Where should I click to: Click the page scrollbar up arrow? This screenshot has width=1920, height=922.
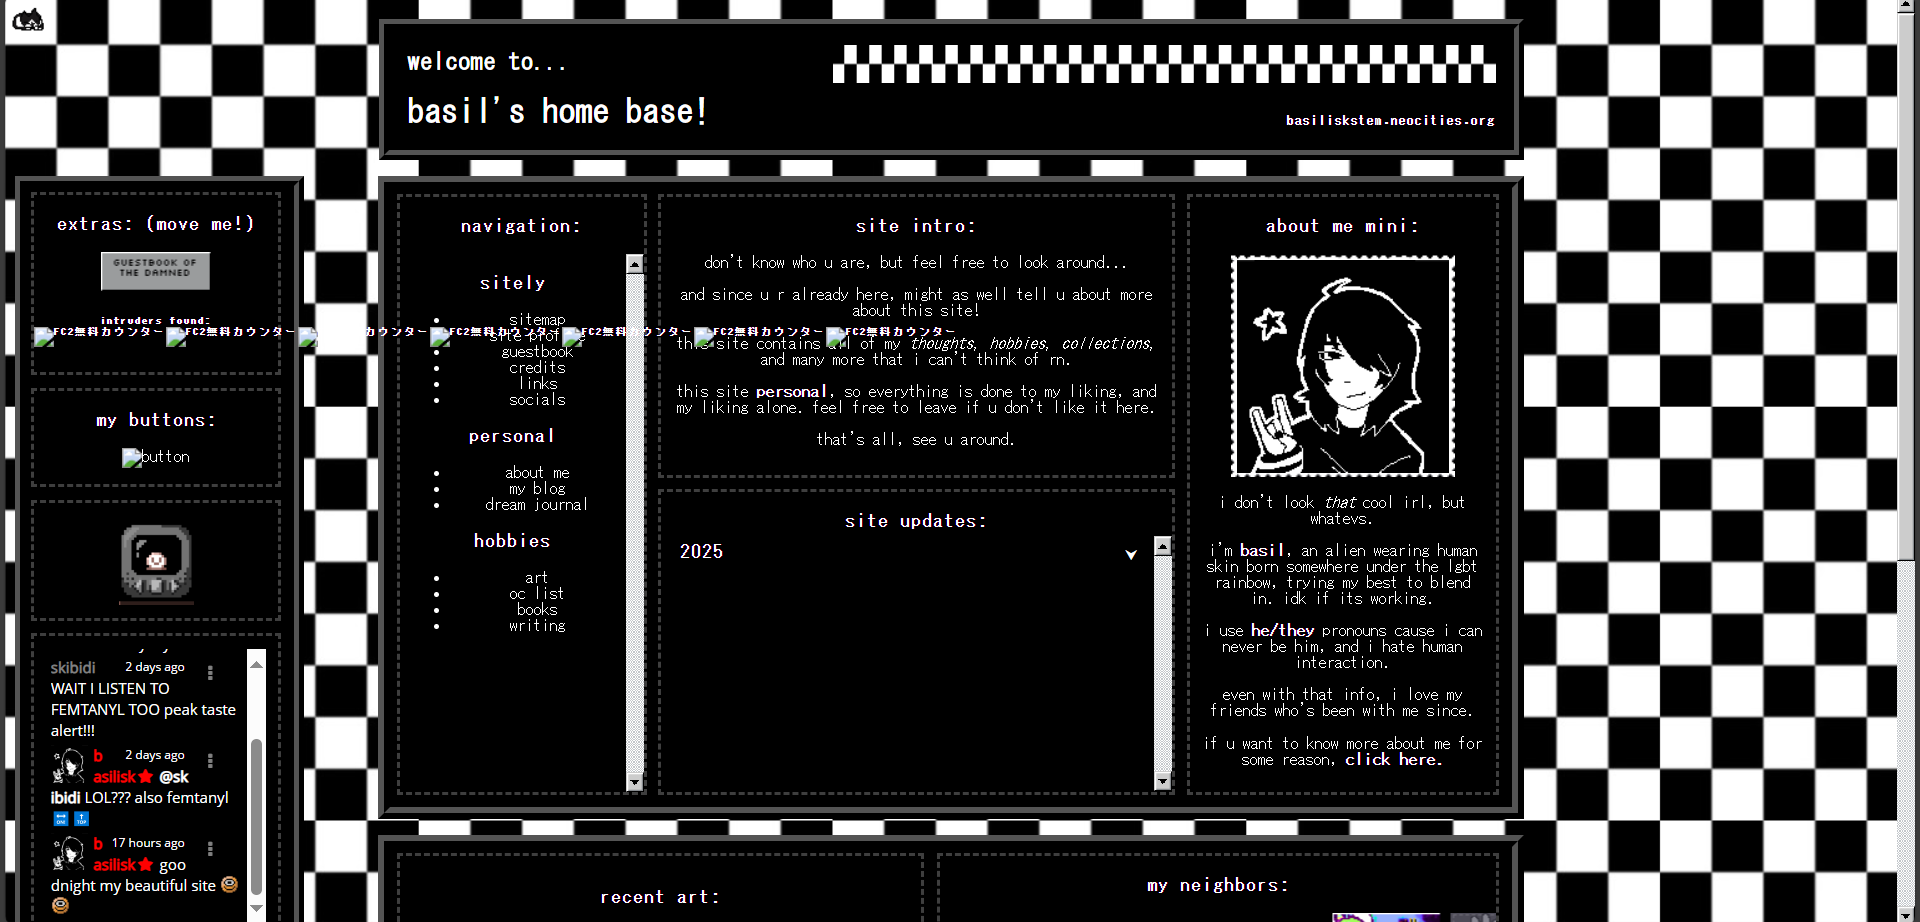coord(1908,8)
